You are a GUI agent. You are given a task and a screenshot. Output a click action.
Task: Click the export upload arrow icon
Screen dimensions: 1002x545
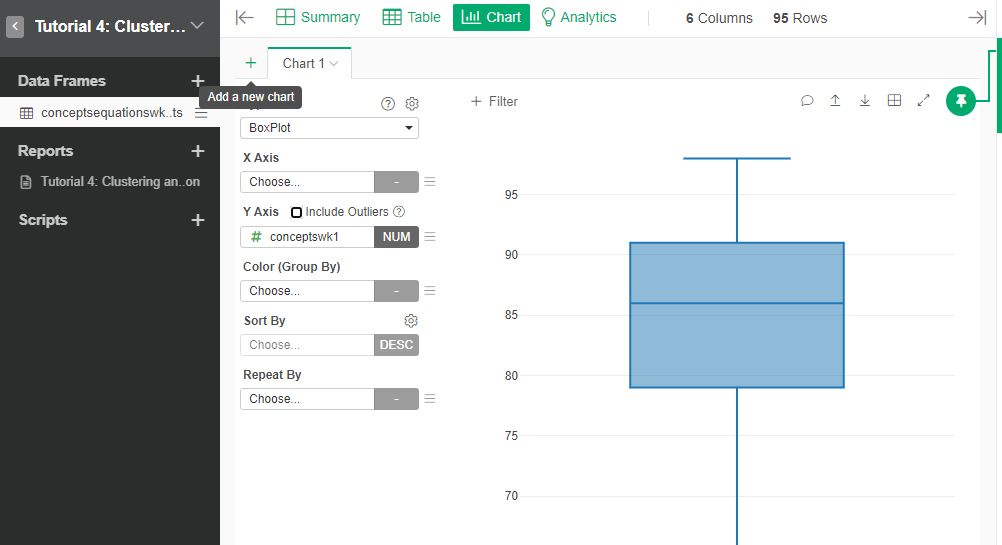pos(835,101)
